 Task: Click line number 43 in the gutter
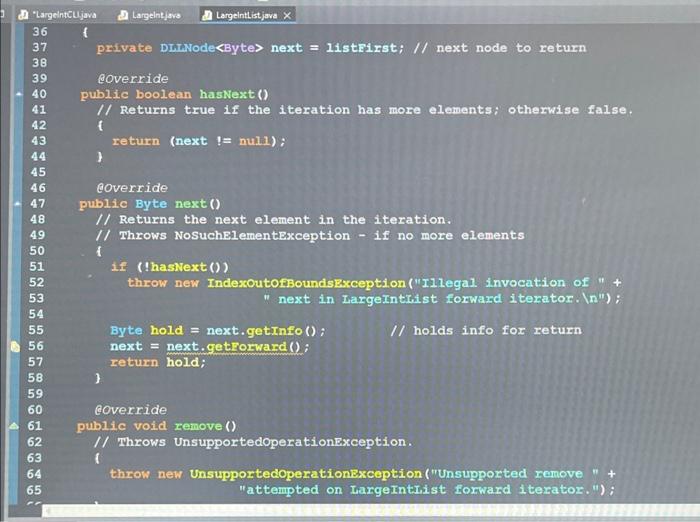point(38,141)
